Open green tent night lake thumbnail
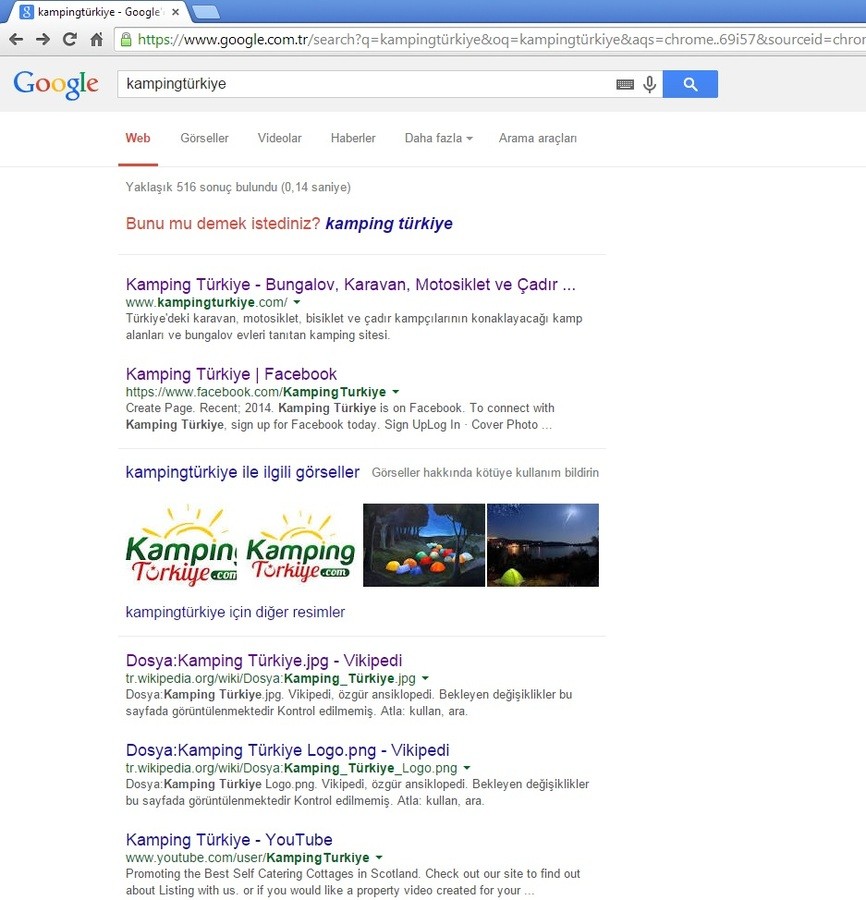This screenshot has width=866, height=900. tap(542, 545)
